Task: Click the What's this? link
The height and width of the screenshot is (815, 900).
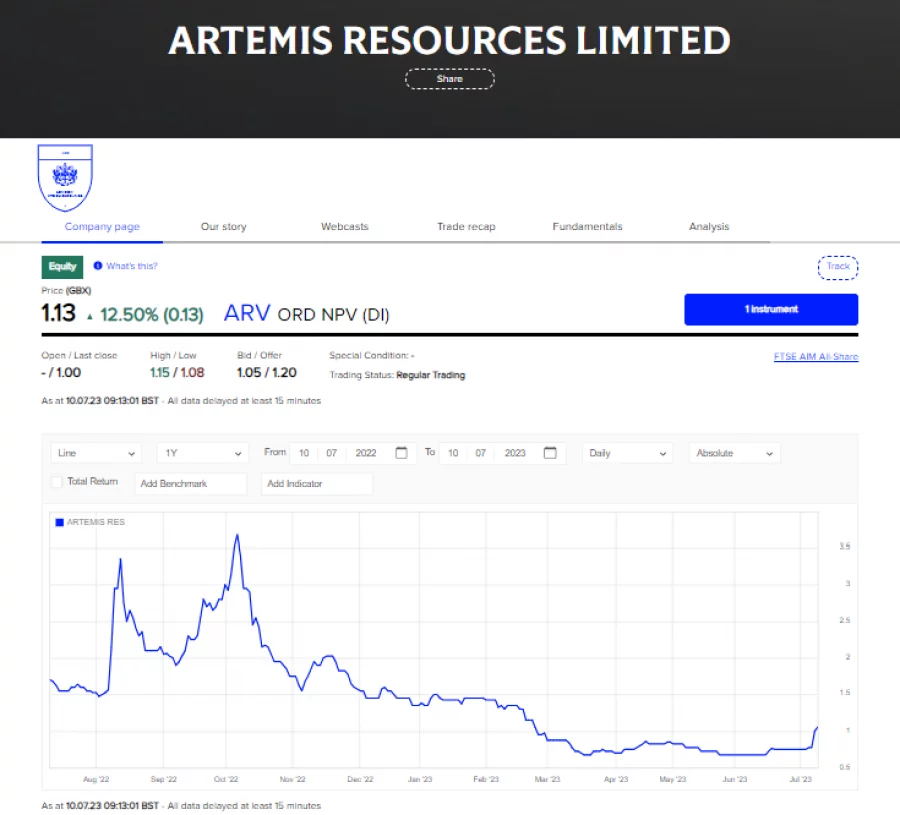Action: click(131, 266)
